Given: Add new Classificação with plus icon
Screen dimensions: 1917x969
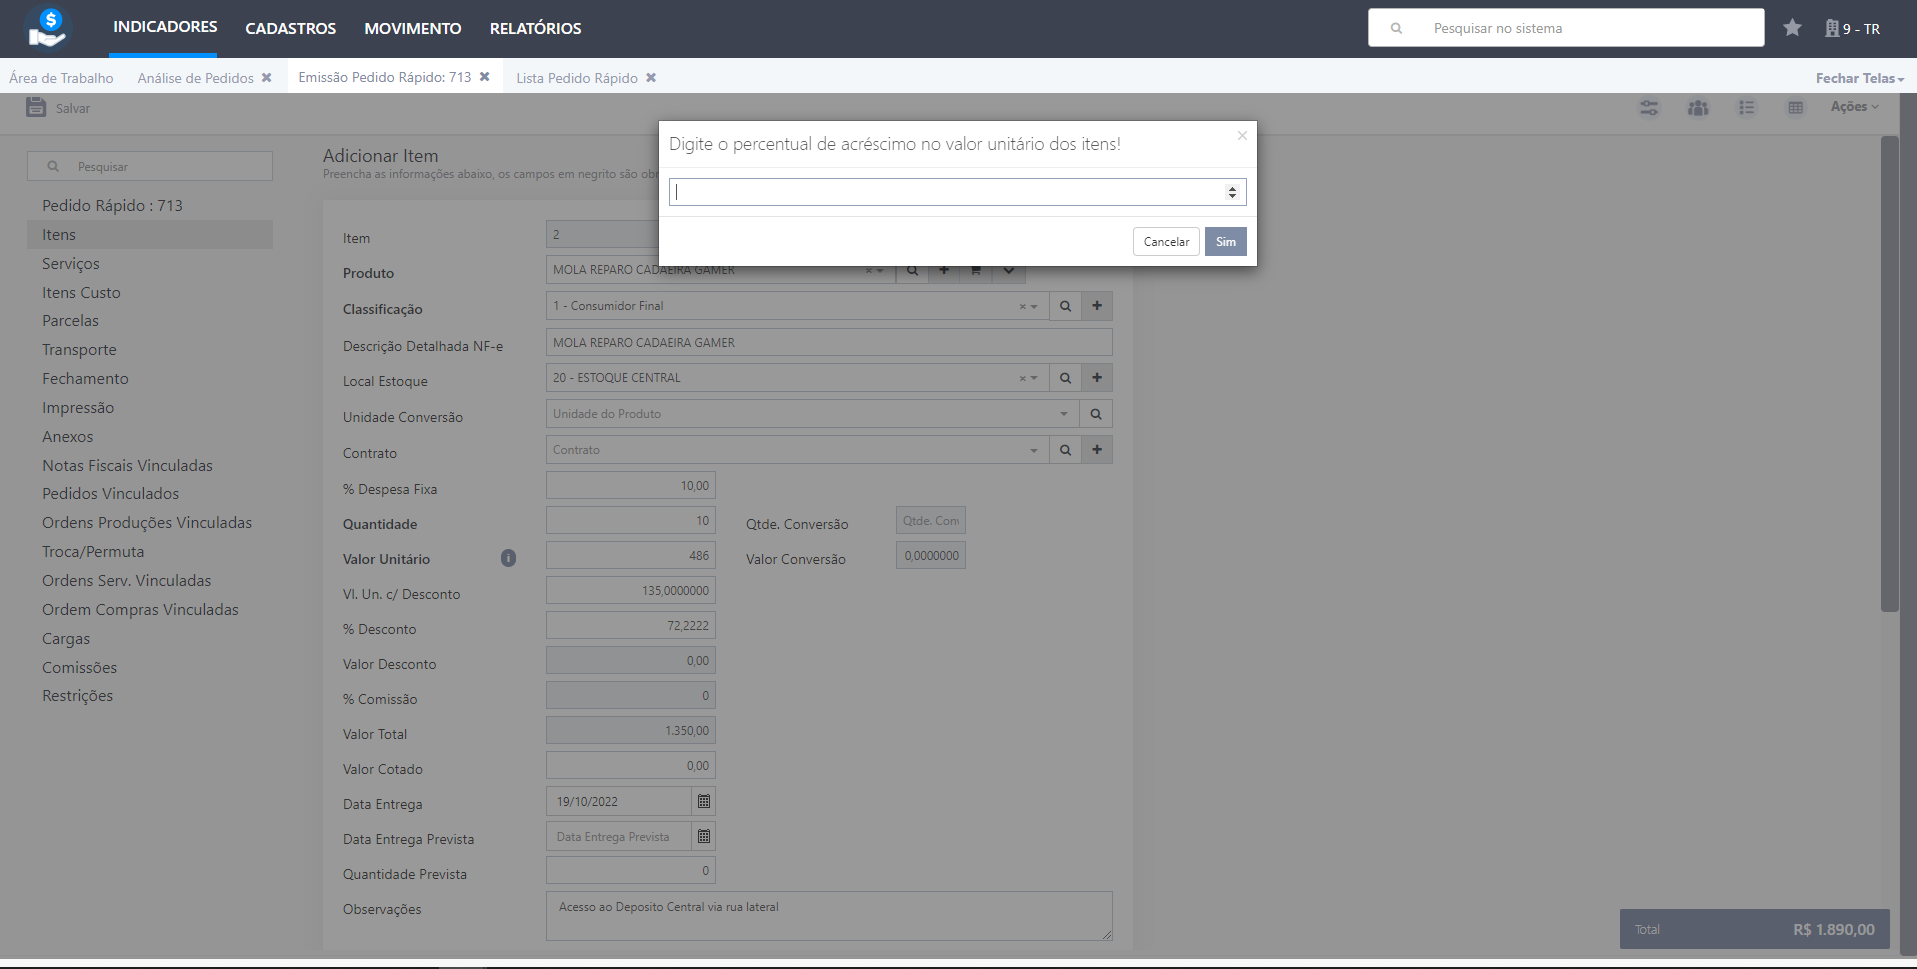Looking at the screenshot, I should click(1097, 306).
